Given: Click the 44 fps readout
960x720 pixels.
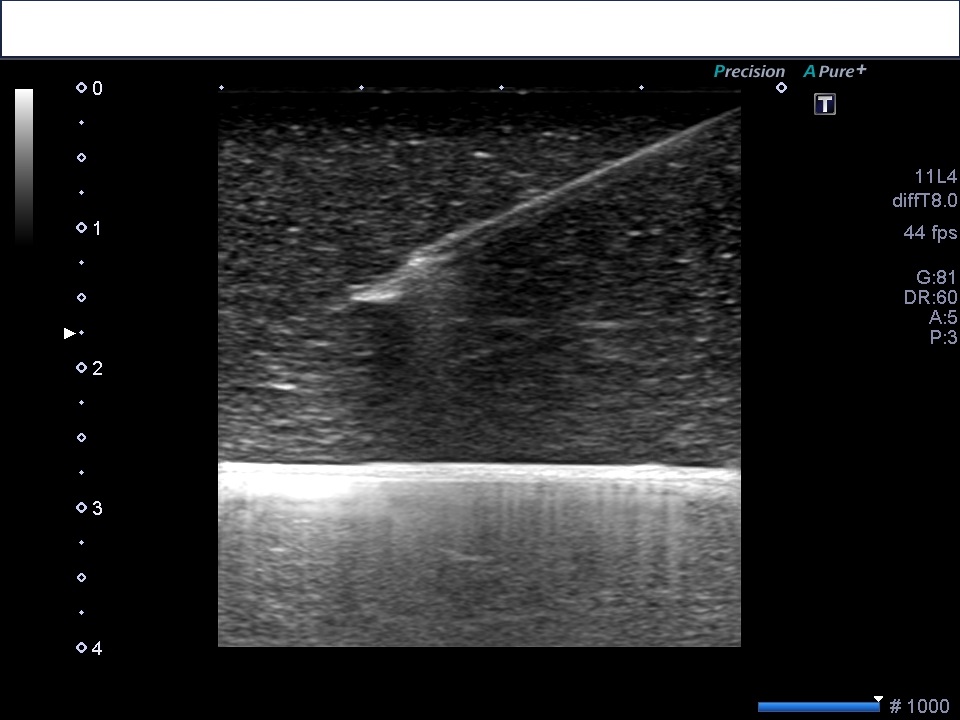Looking at the screenshot, I should (930, 233).
